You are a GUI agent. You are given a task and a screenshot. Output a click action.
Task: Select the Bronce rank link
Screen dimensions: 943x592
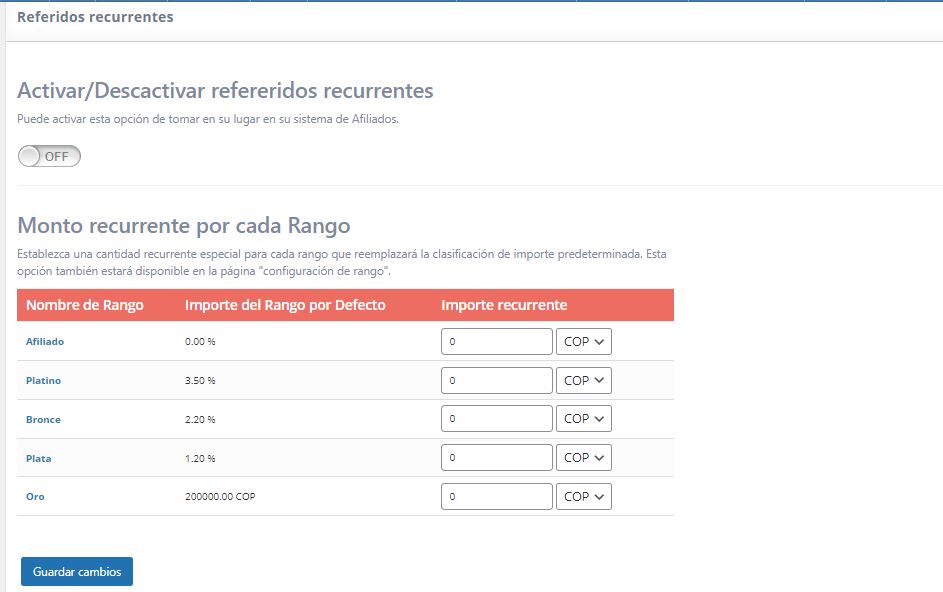(43, 418)
